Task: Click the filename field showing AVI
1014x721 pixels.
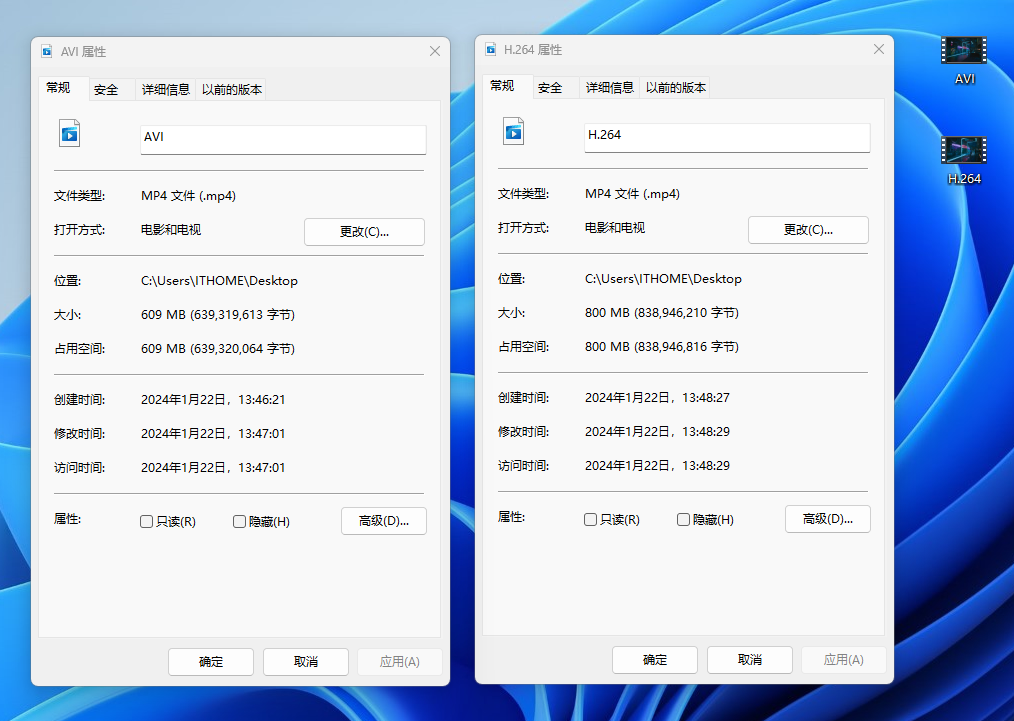Action: 283,139
